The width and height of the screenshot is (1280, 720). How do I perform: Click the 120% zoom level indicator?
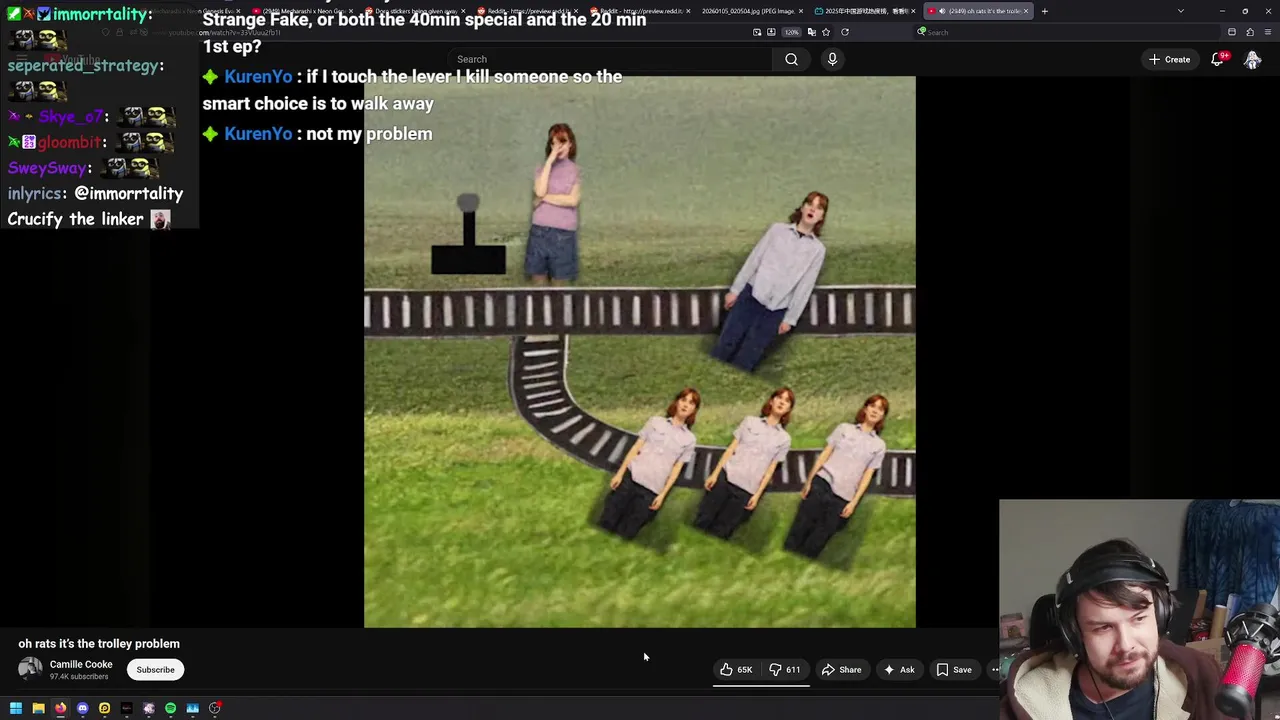[x=791, y=32]
